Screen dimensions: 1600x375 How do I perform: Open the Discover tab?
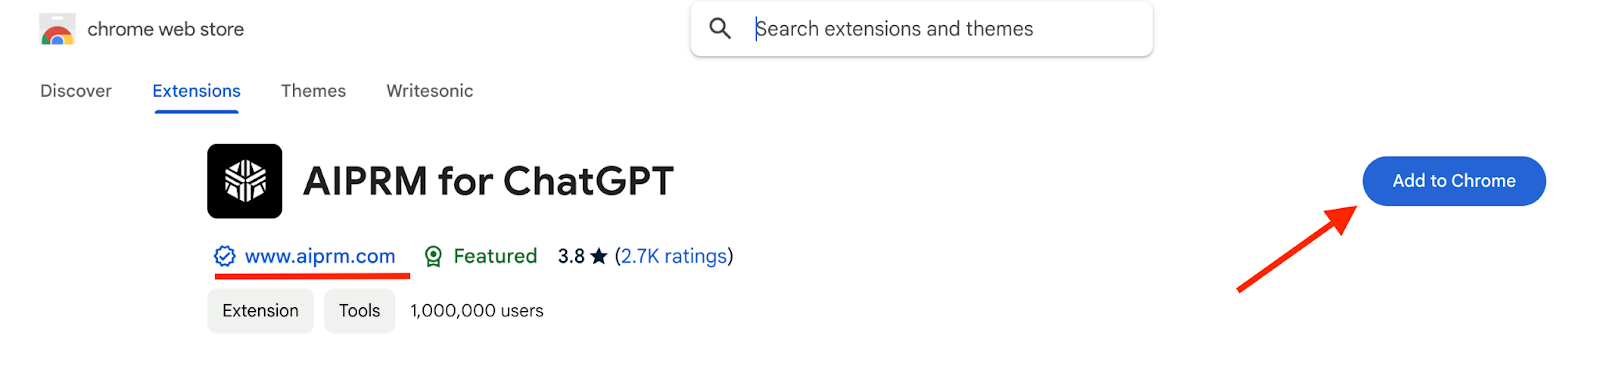click(76, 91)
